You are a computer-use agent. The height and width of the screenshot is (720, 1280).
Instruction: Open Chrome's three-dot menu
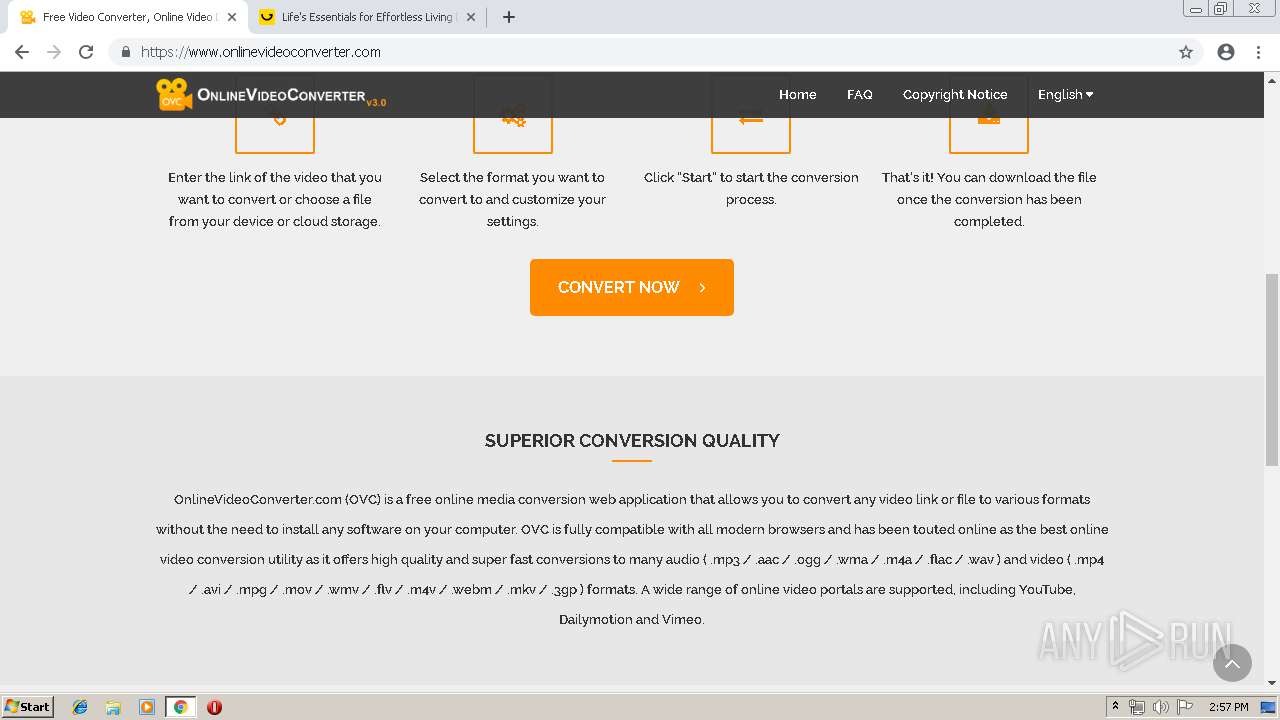pyautogui.click(x=1258, y=52)
